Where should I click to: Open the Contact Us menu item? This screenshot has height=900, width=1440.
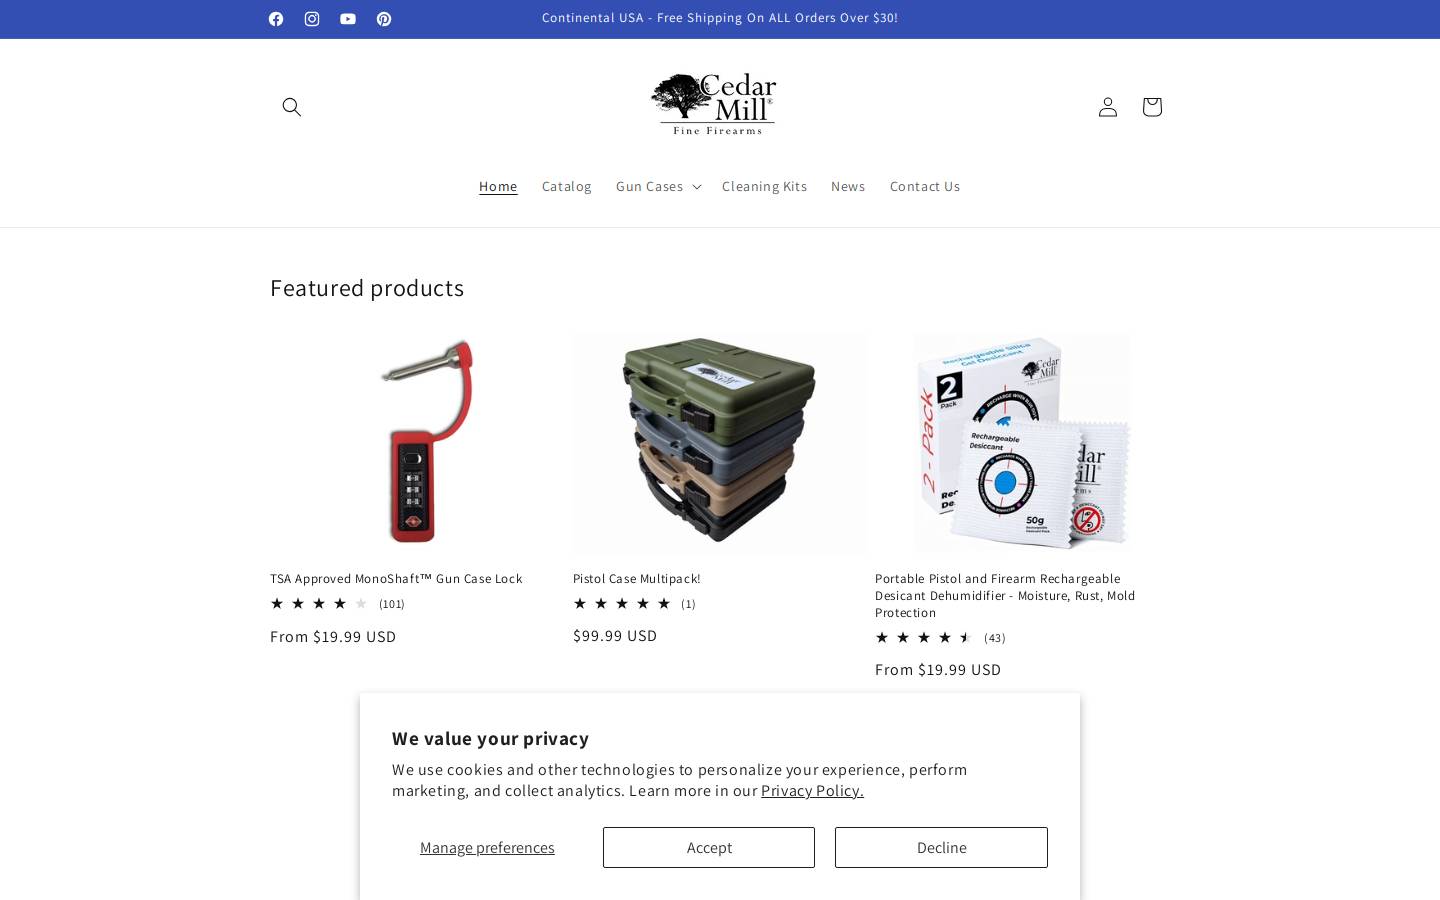point(925,186)
